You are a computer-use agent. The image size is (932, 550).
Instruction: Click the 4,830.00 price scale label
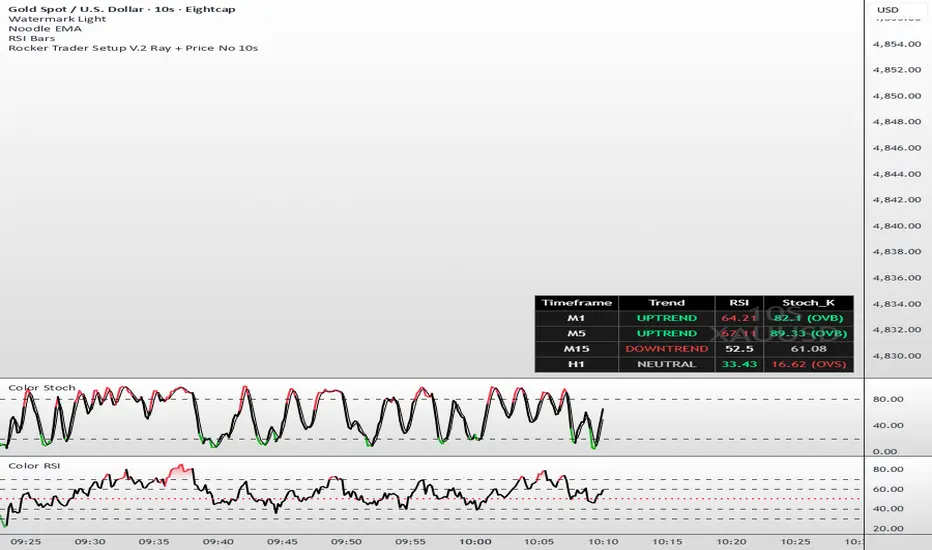pos(897,356)
